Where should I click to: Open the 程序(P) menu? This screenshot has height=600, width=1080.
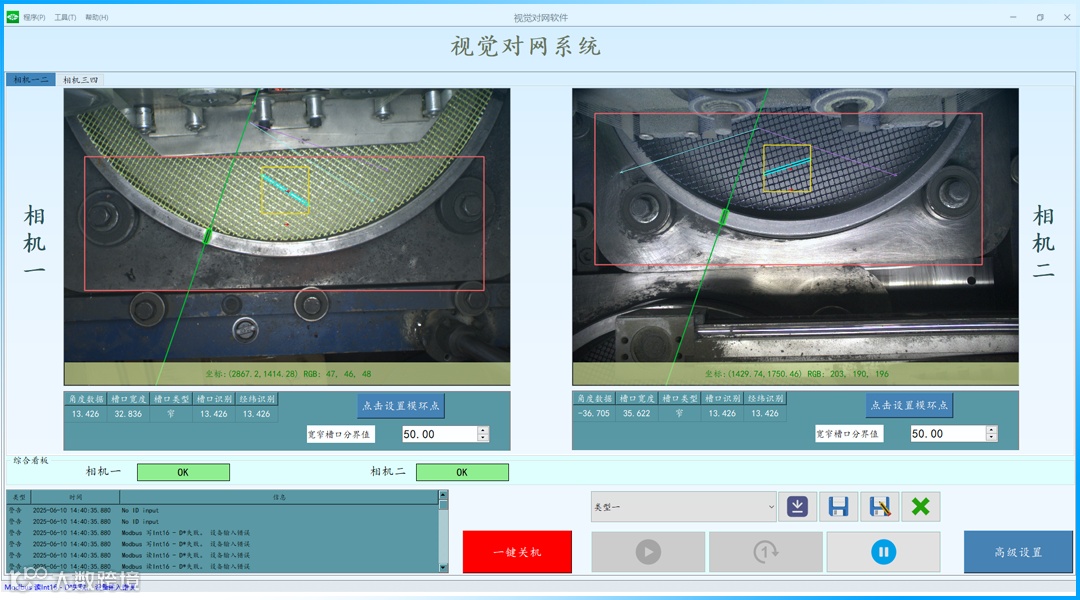tap(34, 17)
